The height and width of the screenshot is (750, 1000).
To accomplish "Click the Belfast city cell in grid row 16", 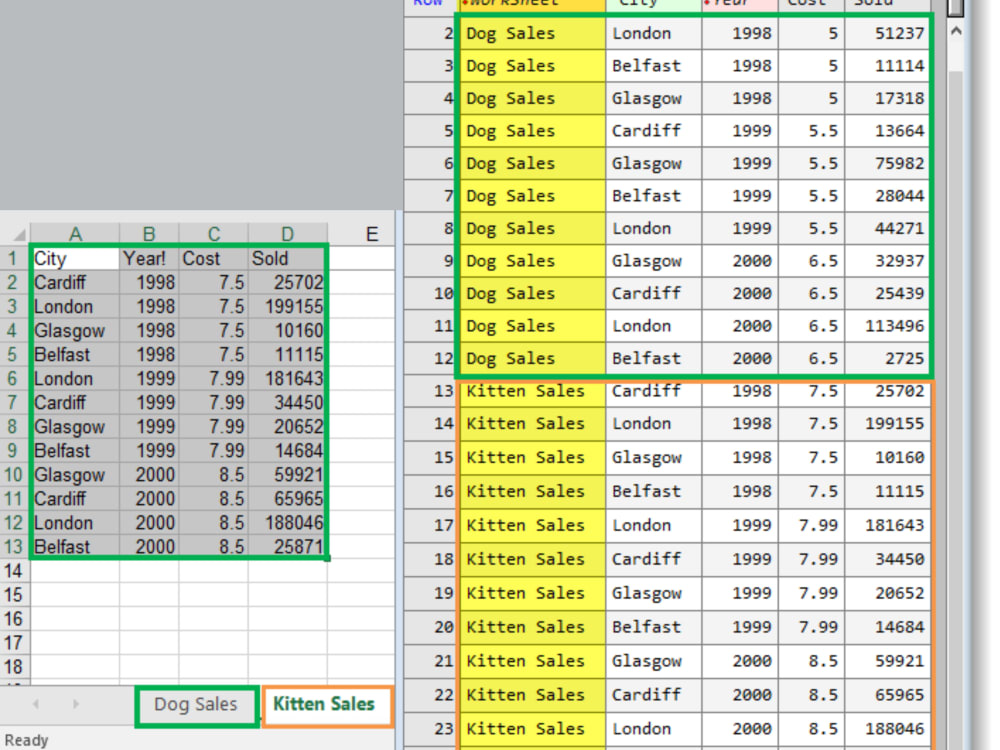I will click(x=654, y=492).
